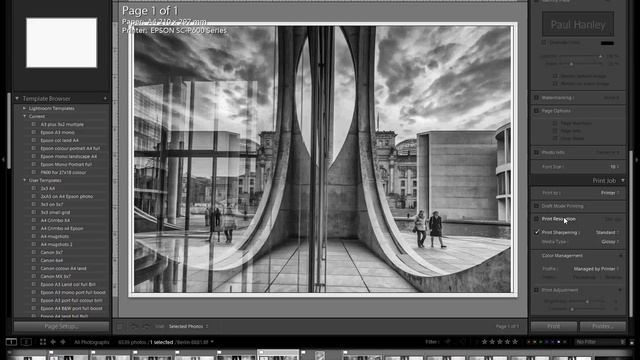Open Media Type Glossy dropdown
Screen dimensions: 640x360
[610, 242]
